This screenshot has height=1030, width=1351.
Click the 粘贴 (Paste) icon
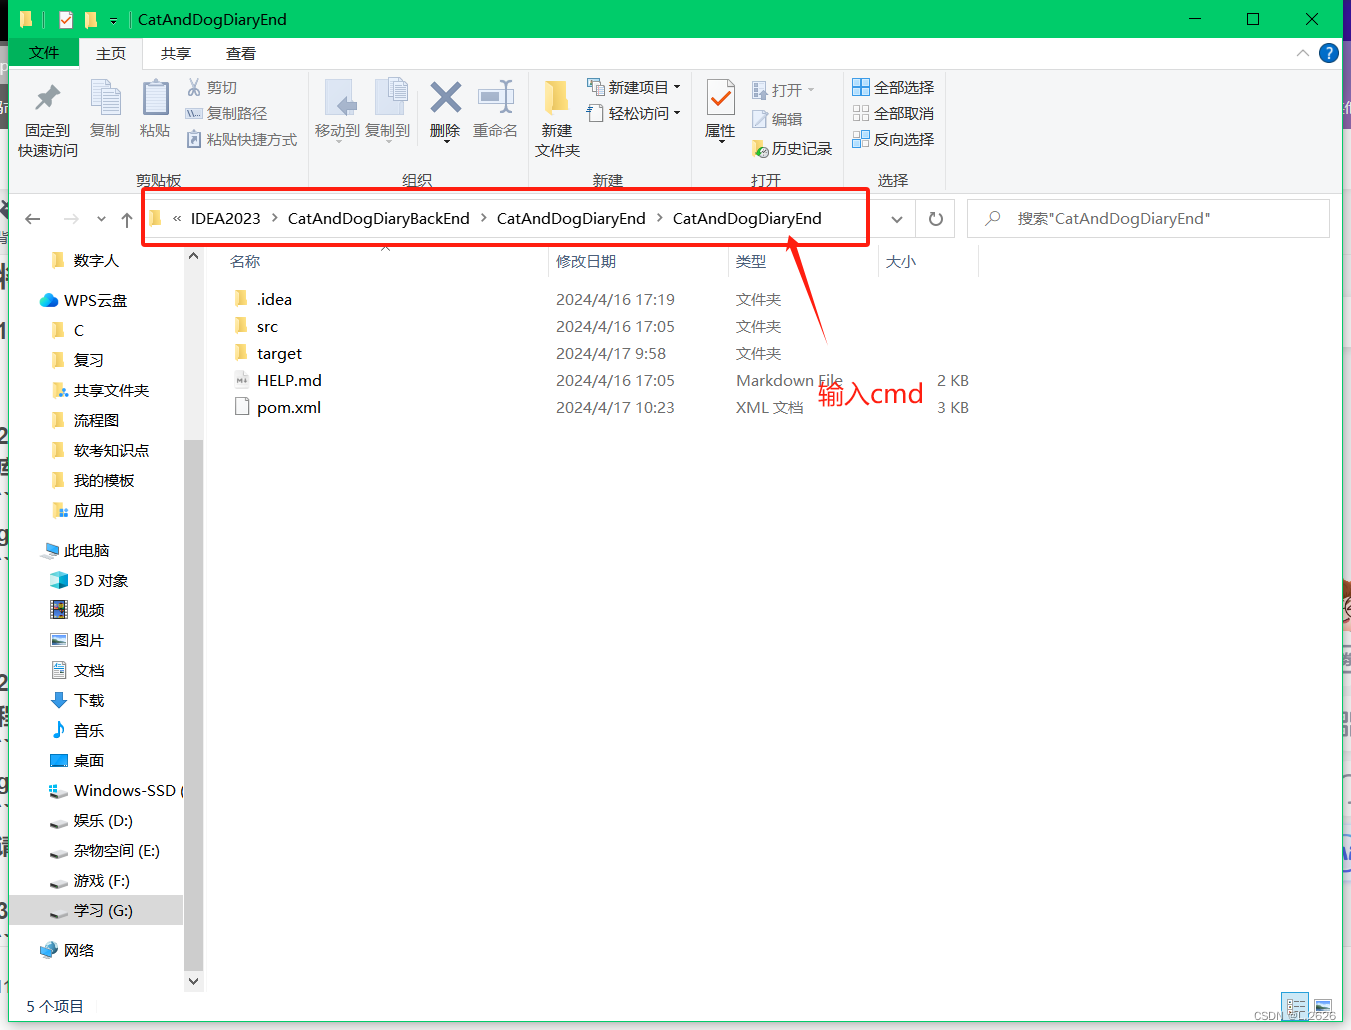[x=155, y=110]
